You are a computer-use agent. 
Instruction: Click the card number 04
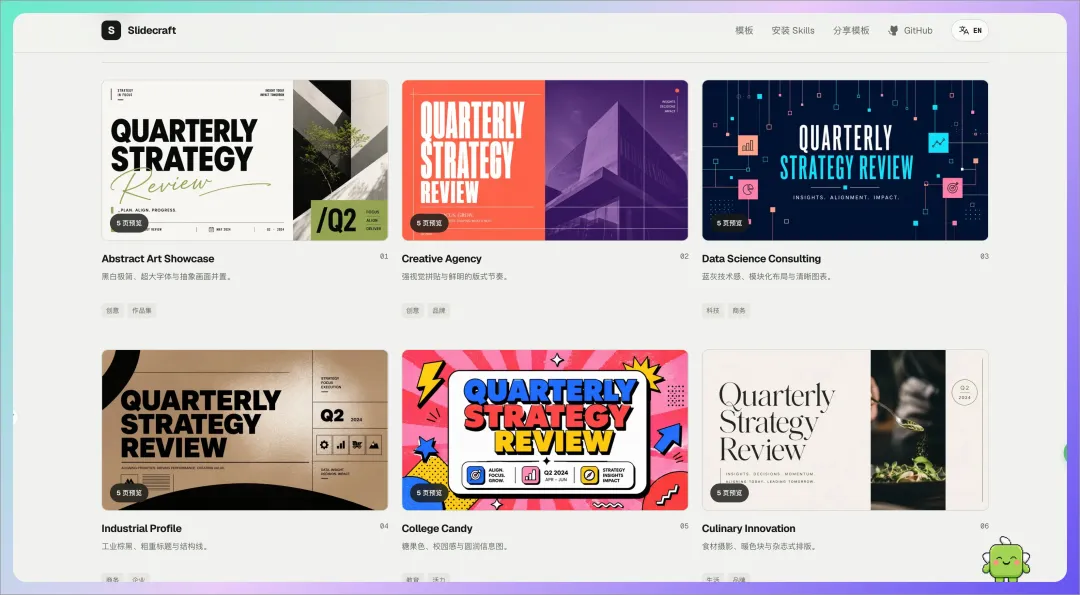384,526
